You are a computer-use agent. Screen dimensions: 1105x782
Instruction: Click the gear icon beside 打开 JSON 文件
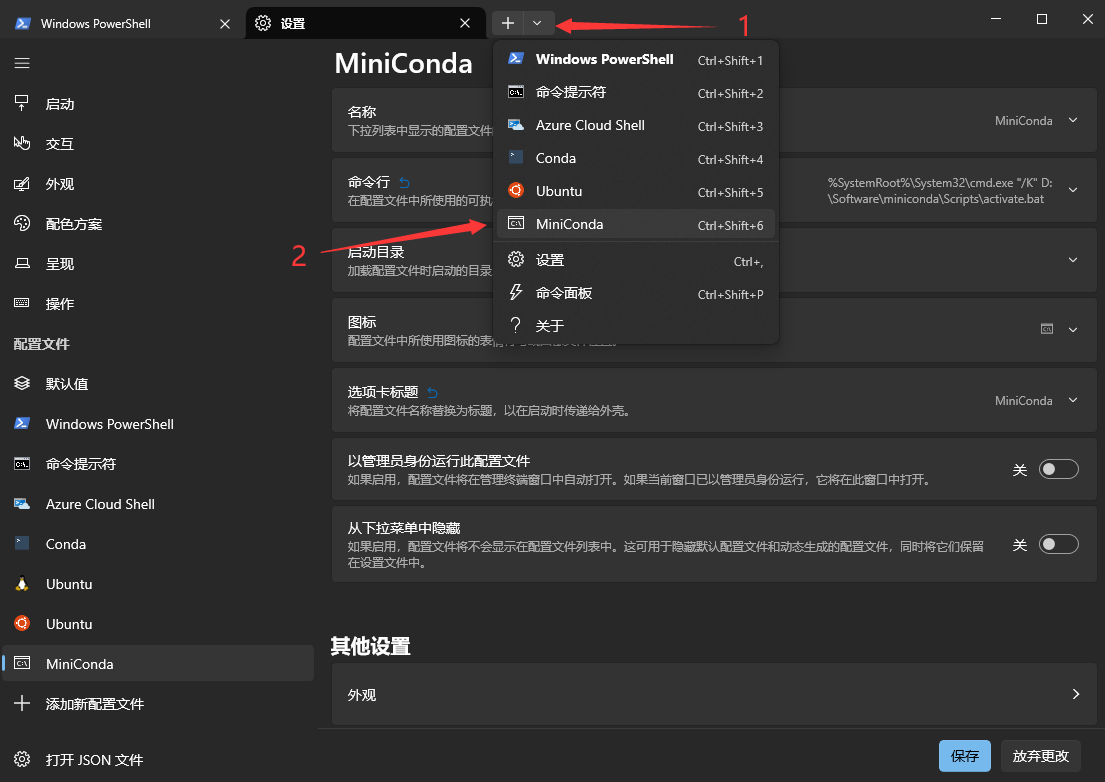(x=22, y=759)
